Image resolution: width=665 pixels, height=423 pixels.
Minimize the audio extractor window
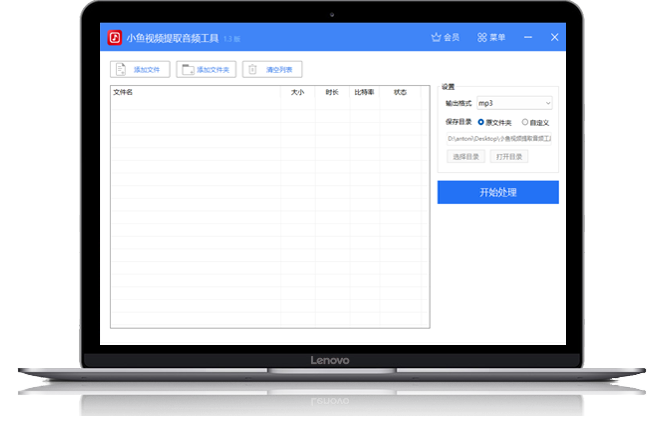528,37
